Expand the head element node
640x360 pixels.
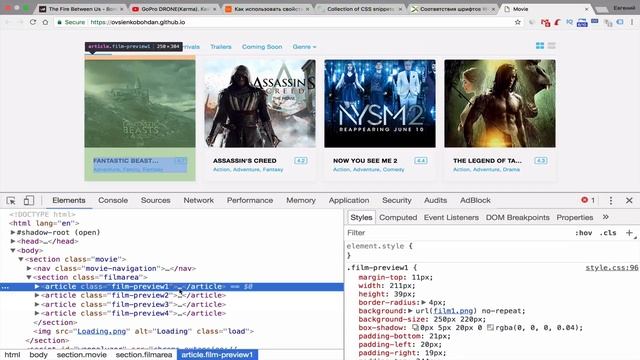coord(13,241)
